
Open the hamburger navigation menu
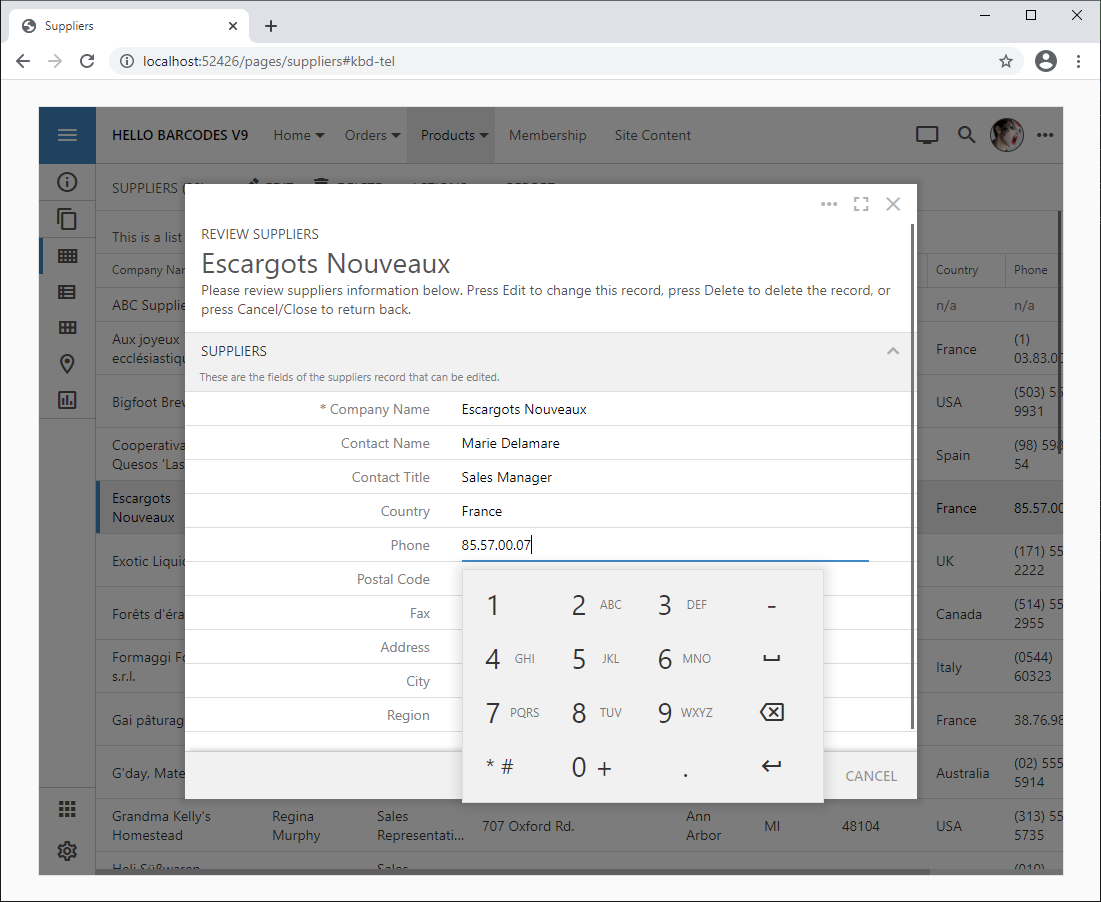67,135
